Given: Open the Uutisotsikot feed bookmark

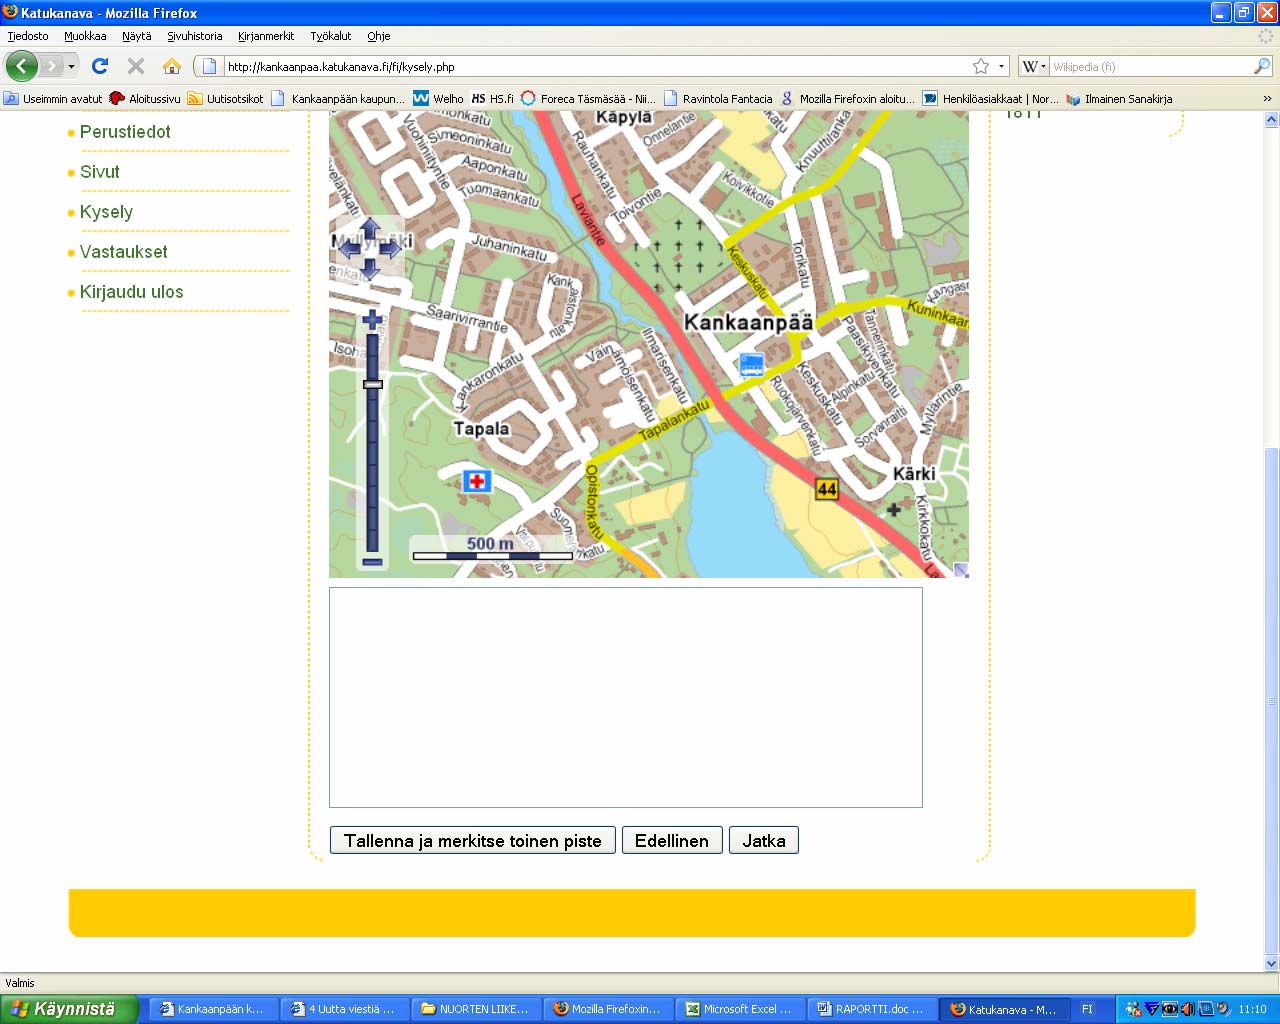Looking at the screenshot, I should coord(225,99).
